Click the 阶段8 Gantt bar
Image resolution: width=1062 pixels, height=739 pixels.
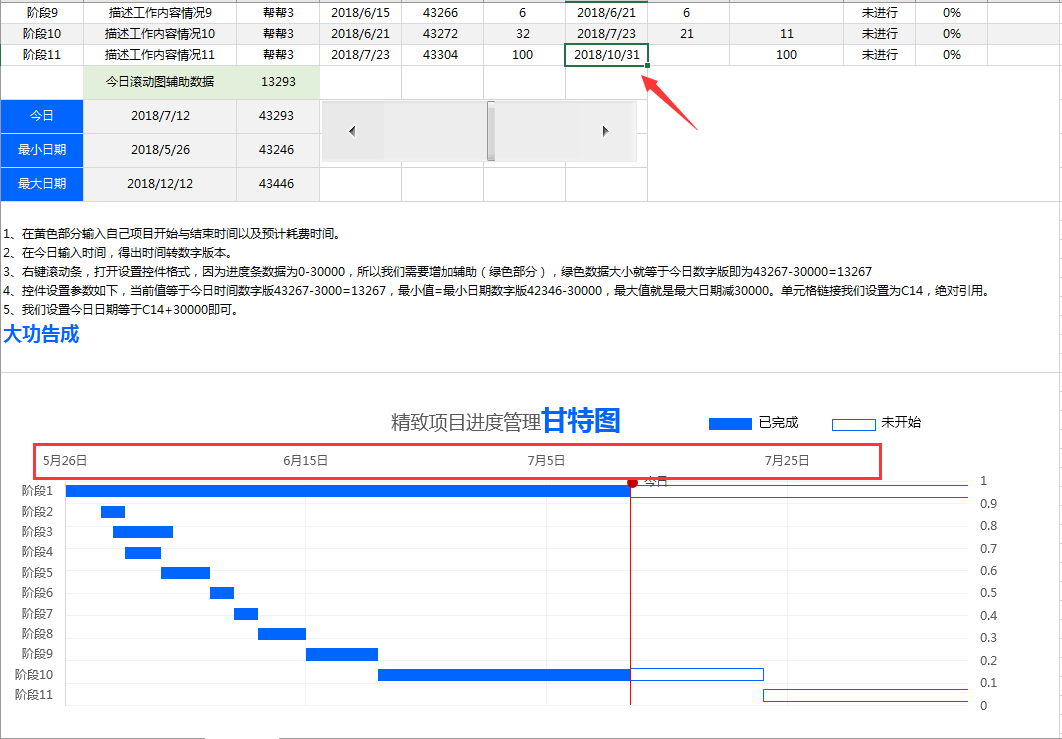coord(282,634)
